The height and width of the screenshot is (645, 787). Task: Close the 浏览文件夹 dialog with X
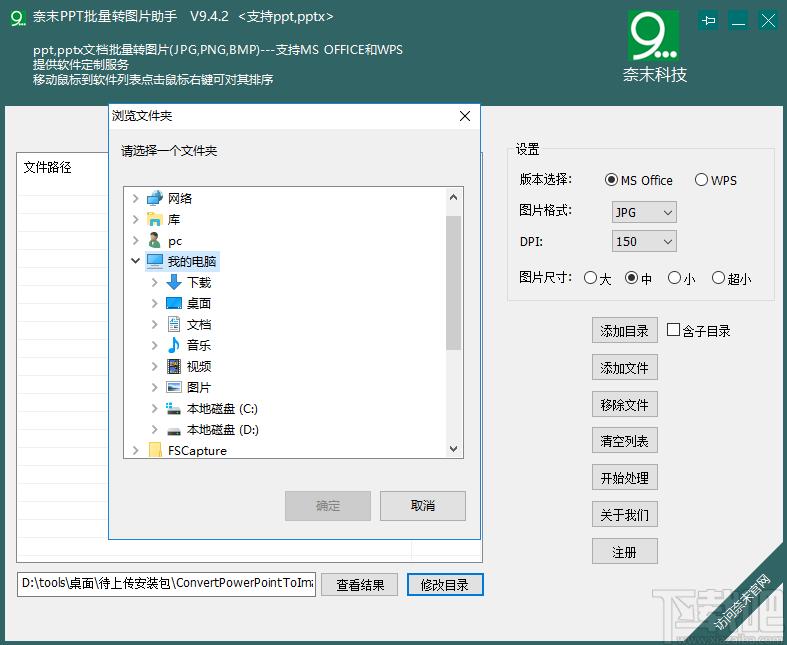465,116
